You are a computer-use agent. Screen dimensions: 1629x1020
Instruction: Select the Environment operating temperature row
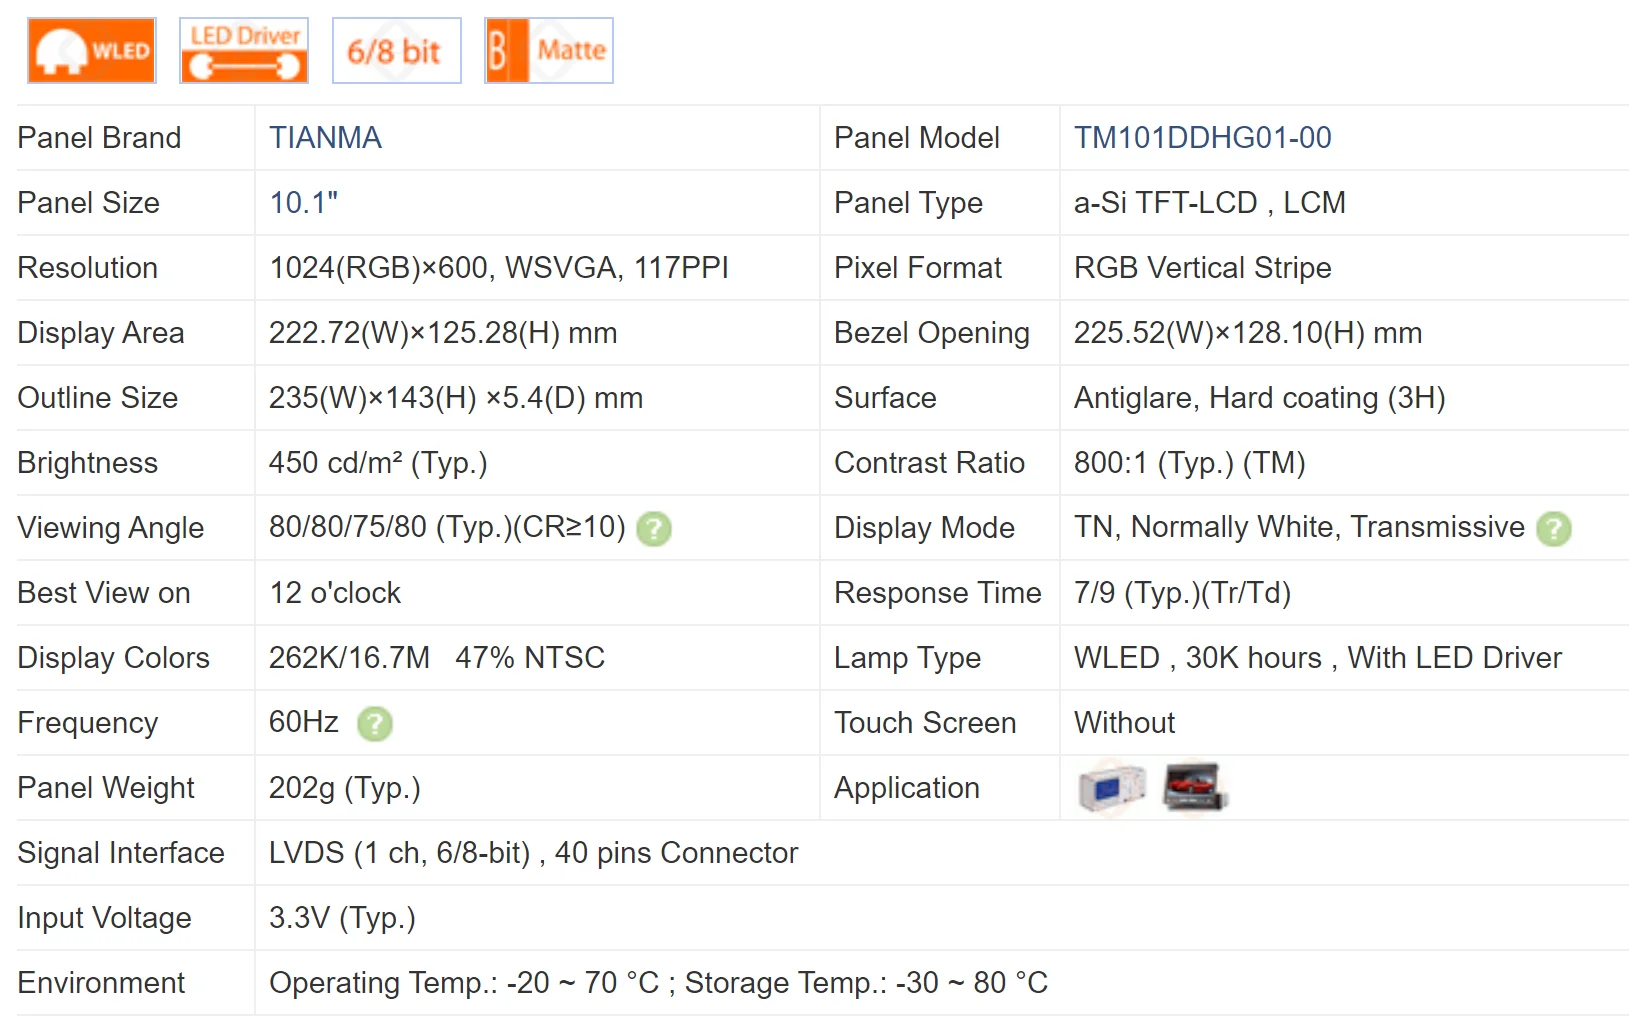pyautogui.click(x=658, y=982)
